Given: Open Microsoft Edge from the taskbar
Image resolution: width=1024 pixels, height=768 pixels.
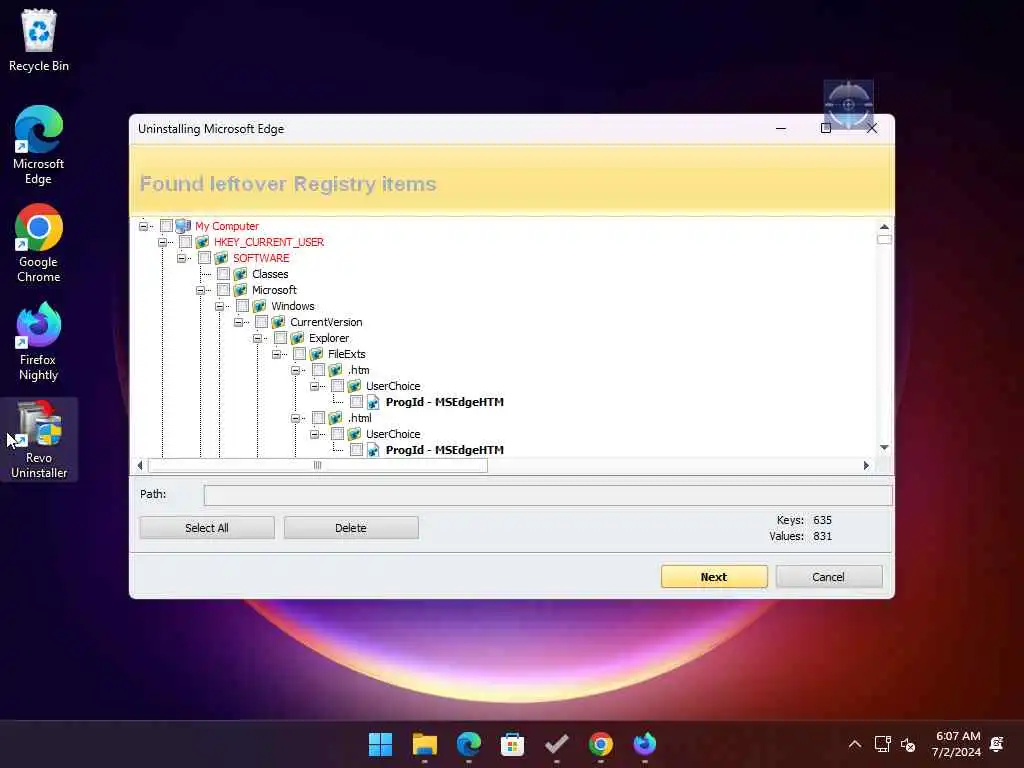Looking at the screenshot, I should point(468,744).
